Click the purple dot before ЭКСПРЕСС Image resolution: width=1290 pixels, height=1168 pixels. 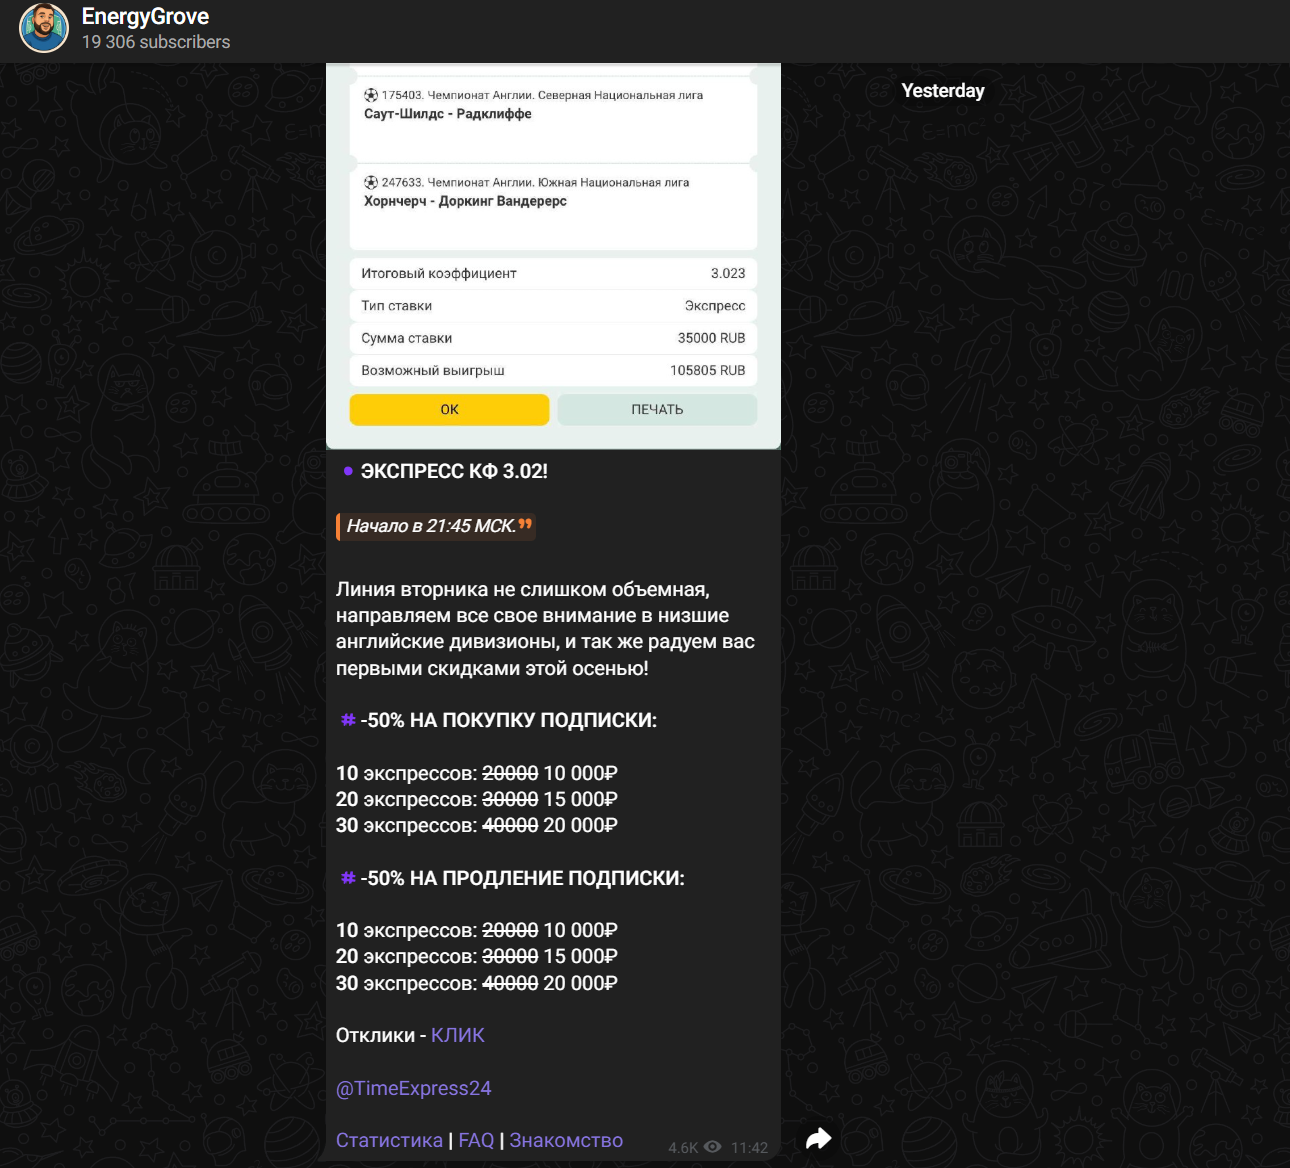click(x=348, y=471)
